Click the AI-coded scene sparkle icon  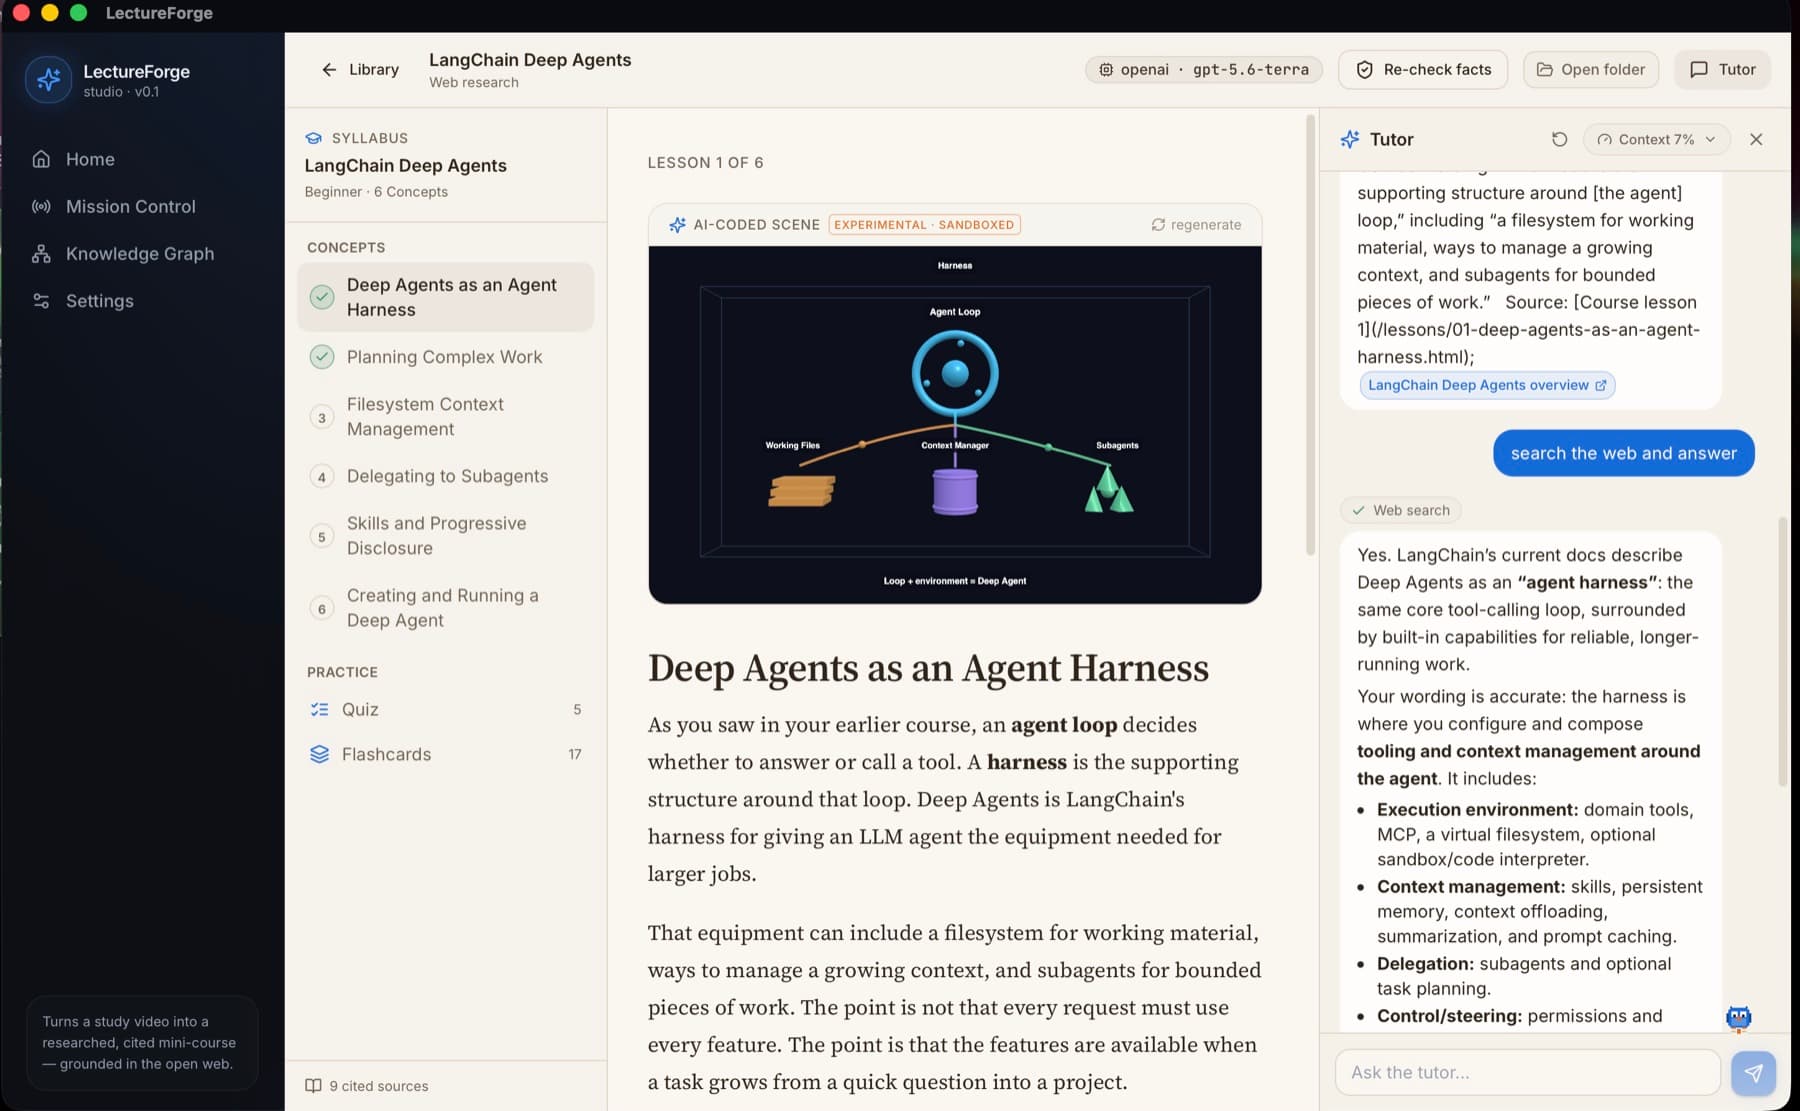tap(677, 224)
